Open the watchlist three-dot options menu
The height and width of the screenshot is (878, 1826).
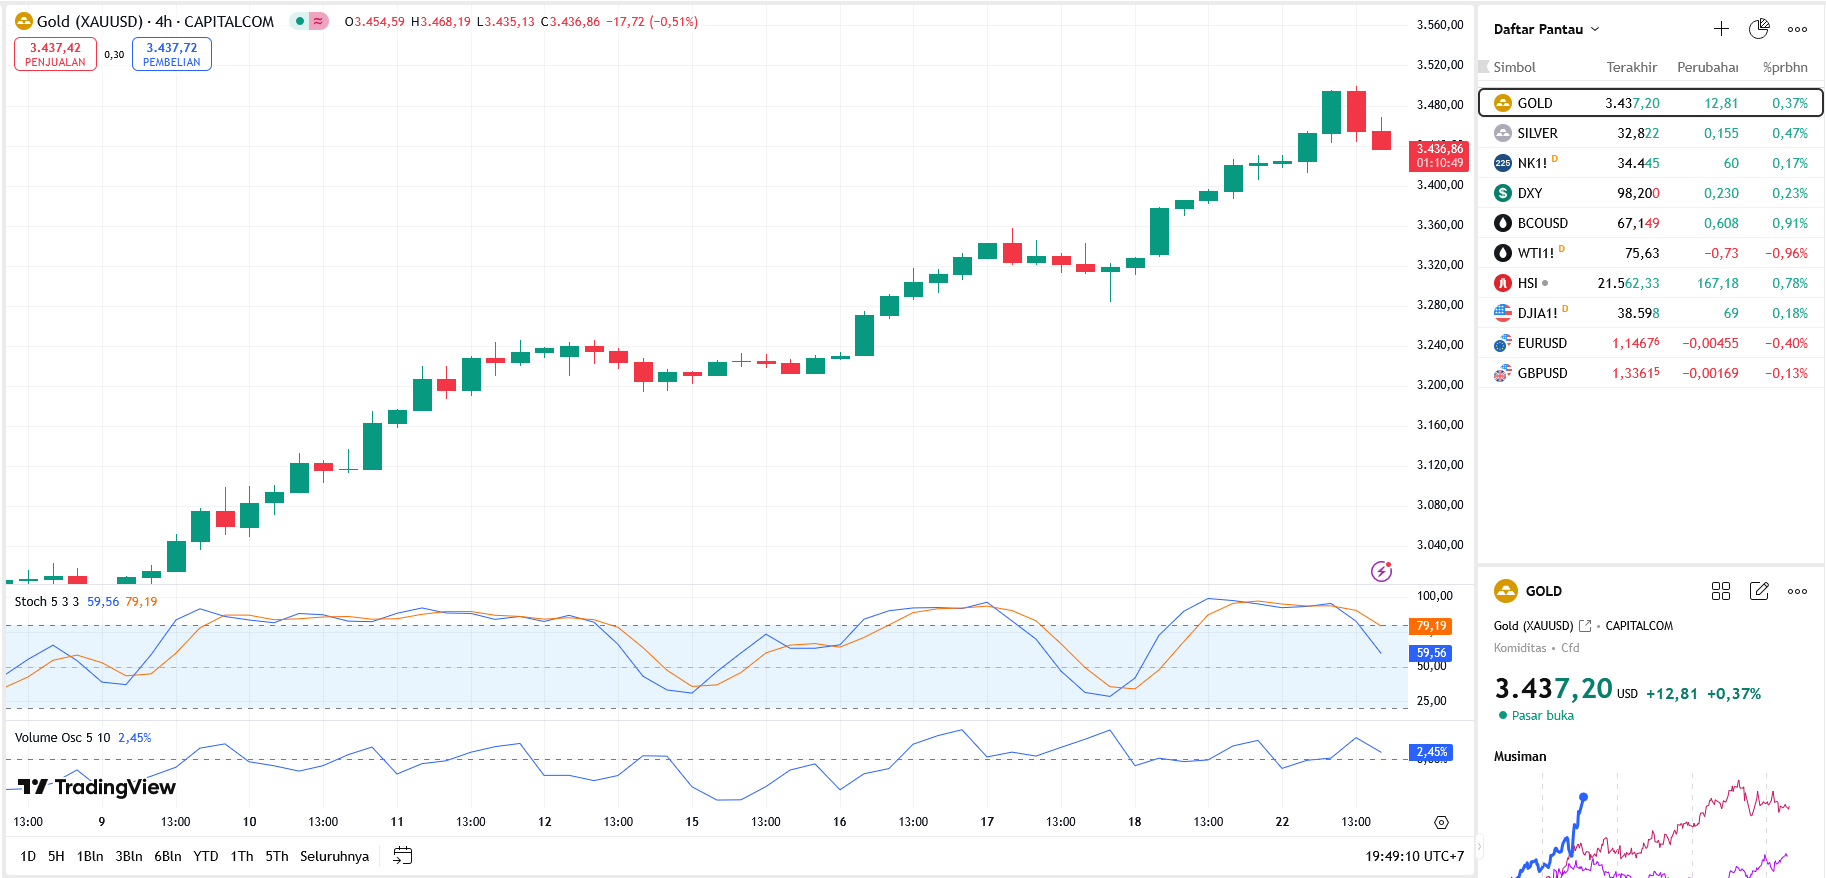tap(1797, 29)
